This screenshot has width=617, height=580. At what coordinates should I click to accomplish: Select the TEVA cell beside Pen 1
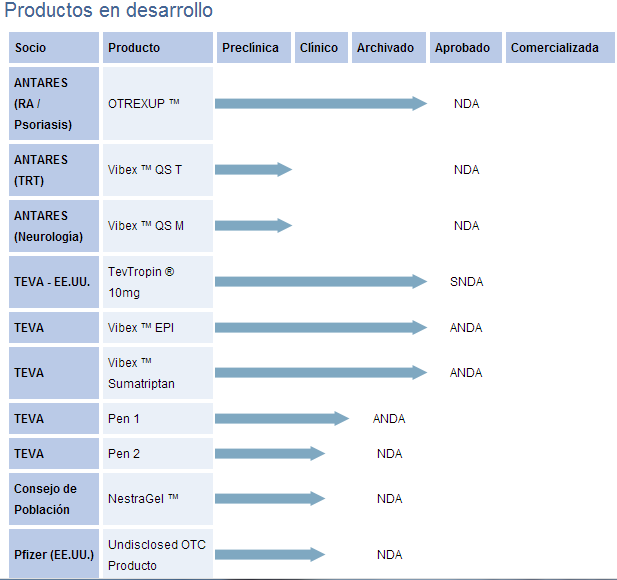click(x=54, y=418)
